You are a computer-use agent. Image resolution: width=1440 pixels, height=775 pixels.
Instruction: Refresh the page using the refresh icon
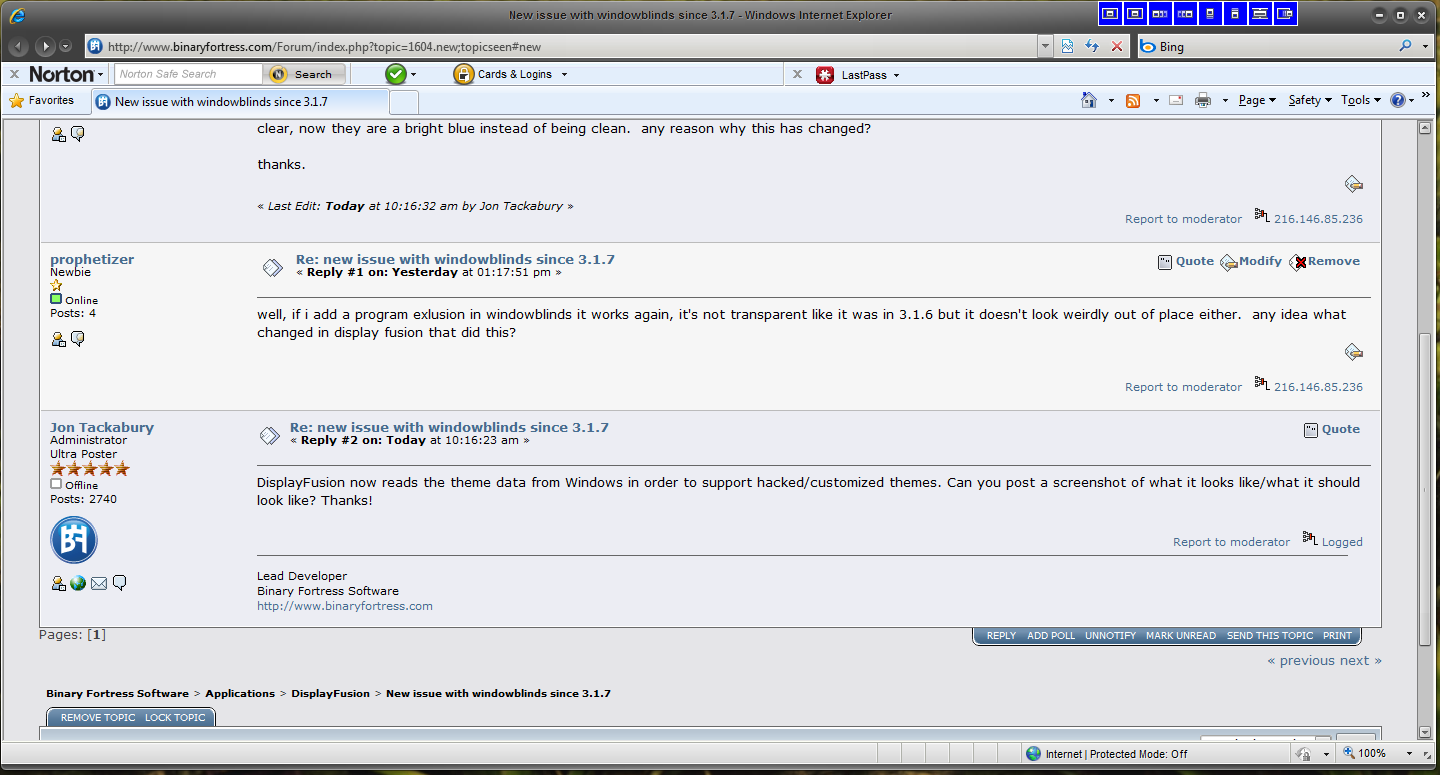tap(1092, 46)
